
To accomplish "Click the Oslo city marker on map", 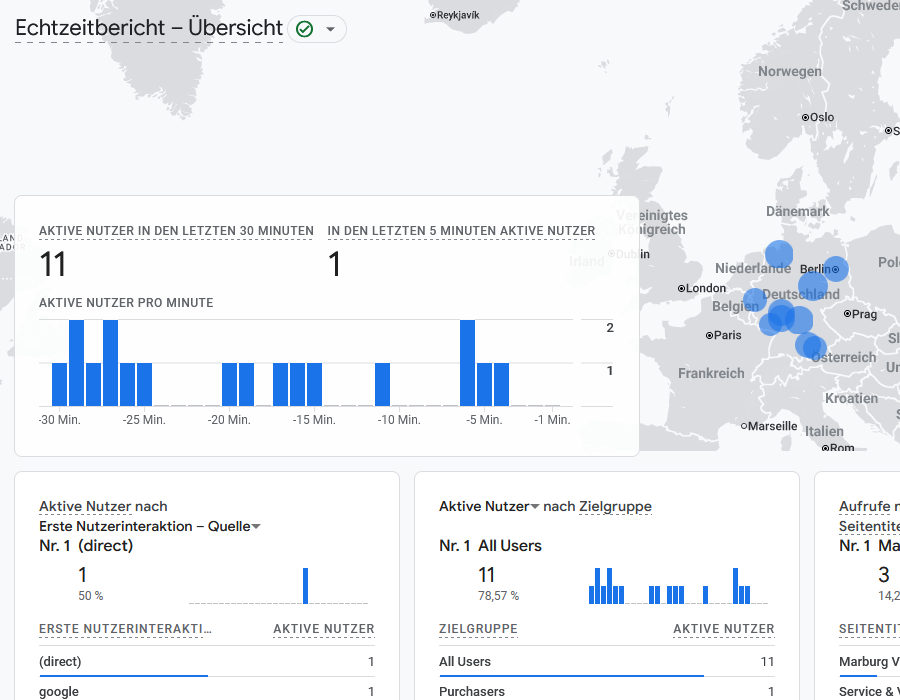I will click(805, 117).
